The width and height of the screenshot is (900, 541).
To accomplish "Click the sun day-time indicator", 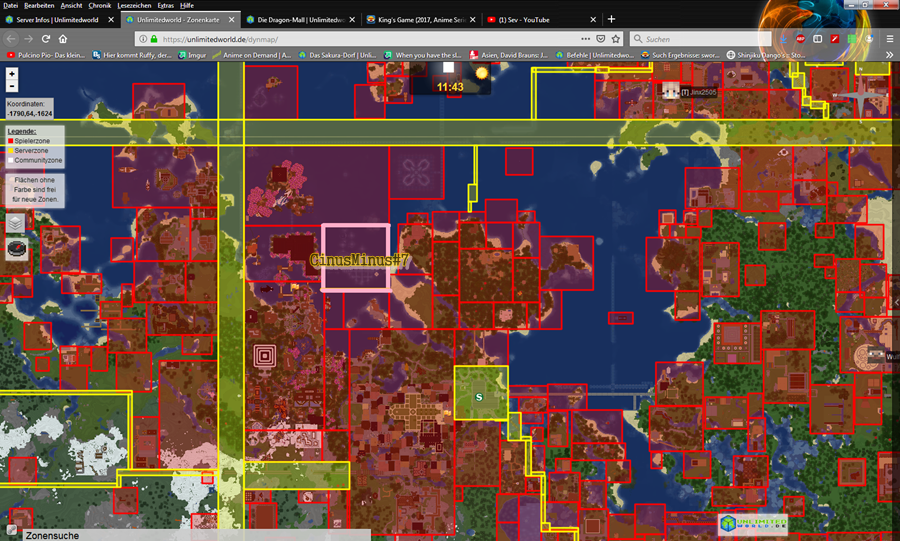I will click(481, 73).
